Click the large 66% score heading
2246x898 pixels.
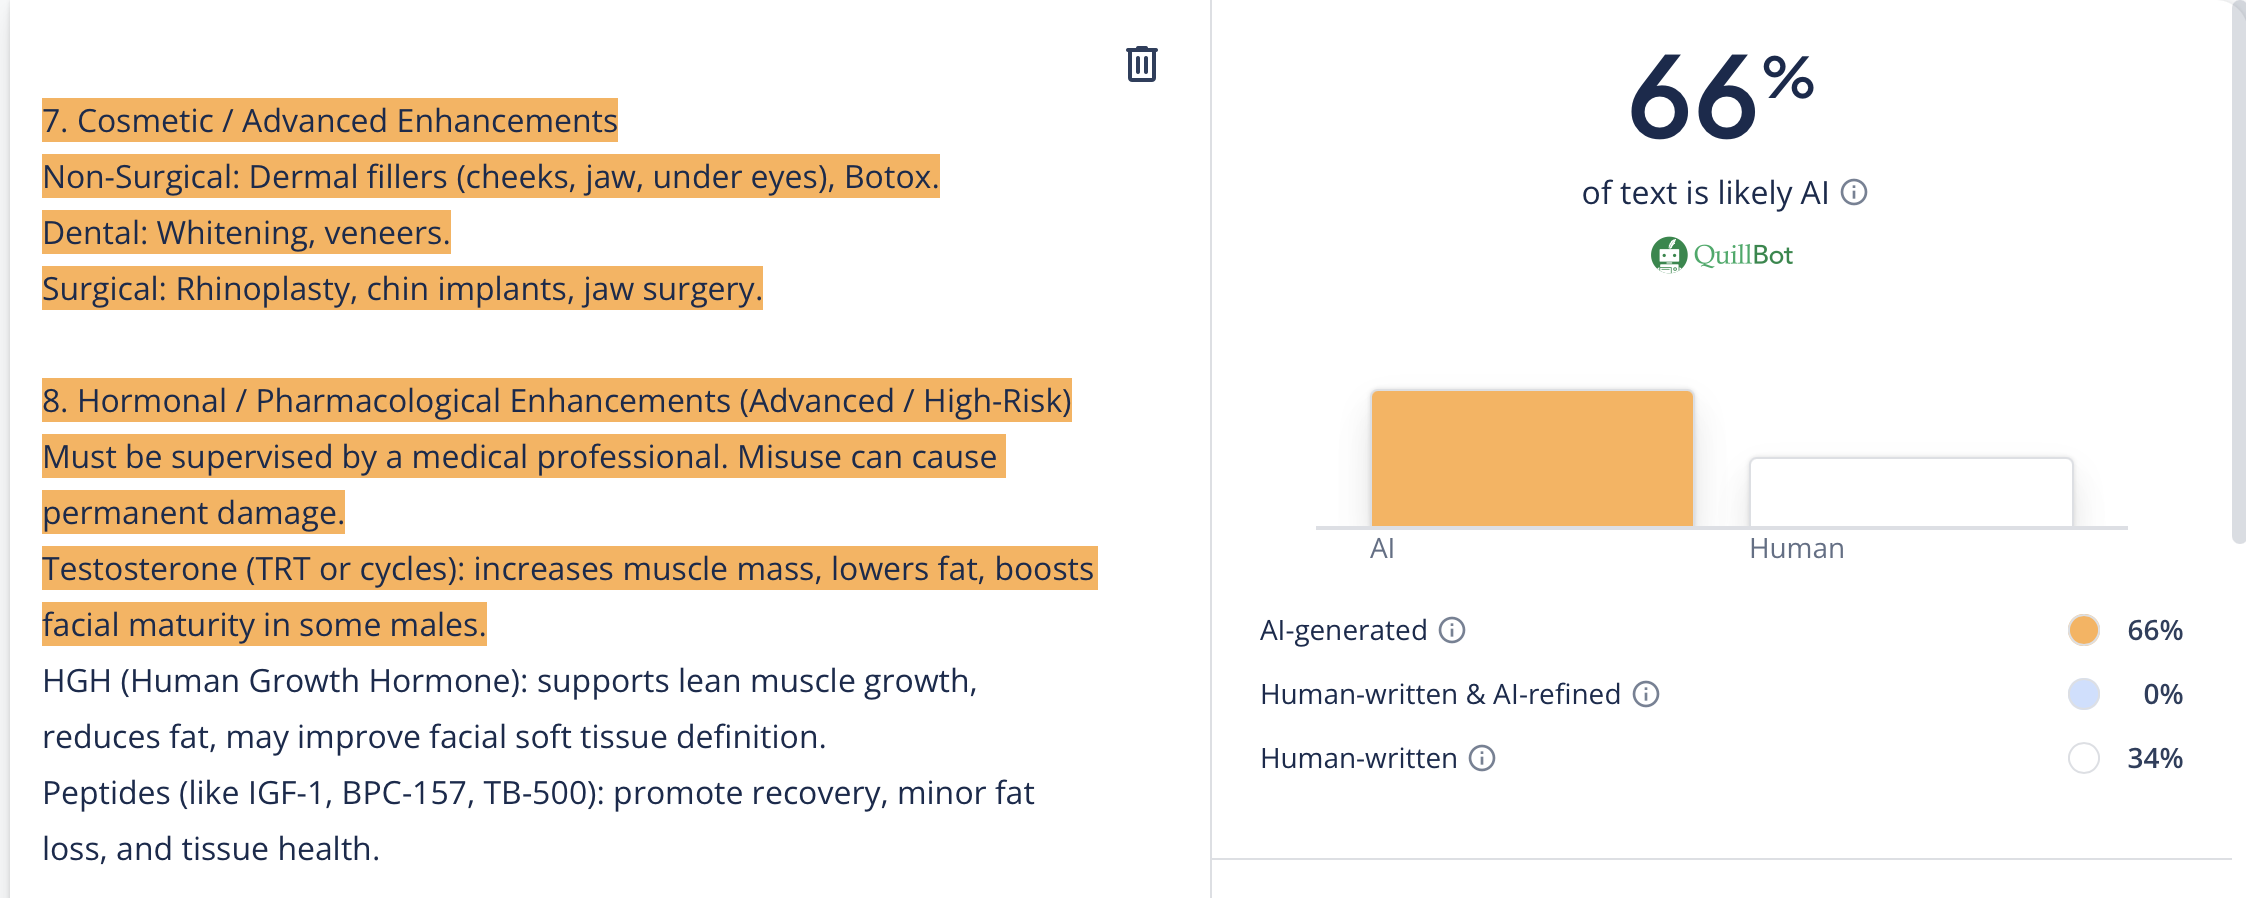pos(1720,97)
